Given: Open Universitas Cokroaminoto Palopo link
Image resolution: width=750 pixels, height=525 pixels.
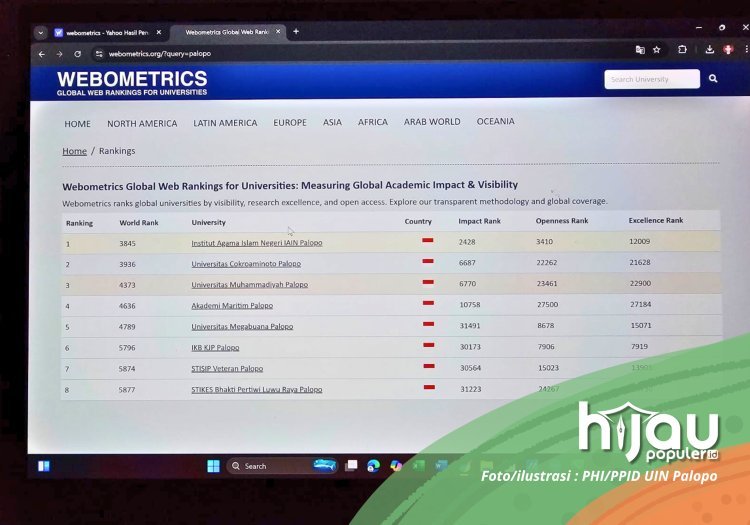Looking at the screenshot, I should [246, 264].
